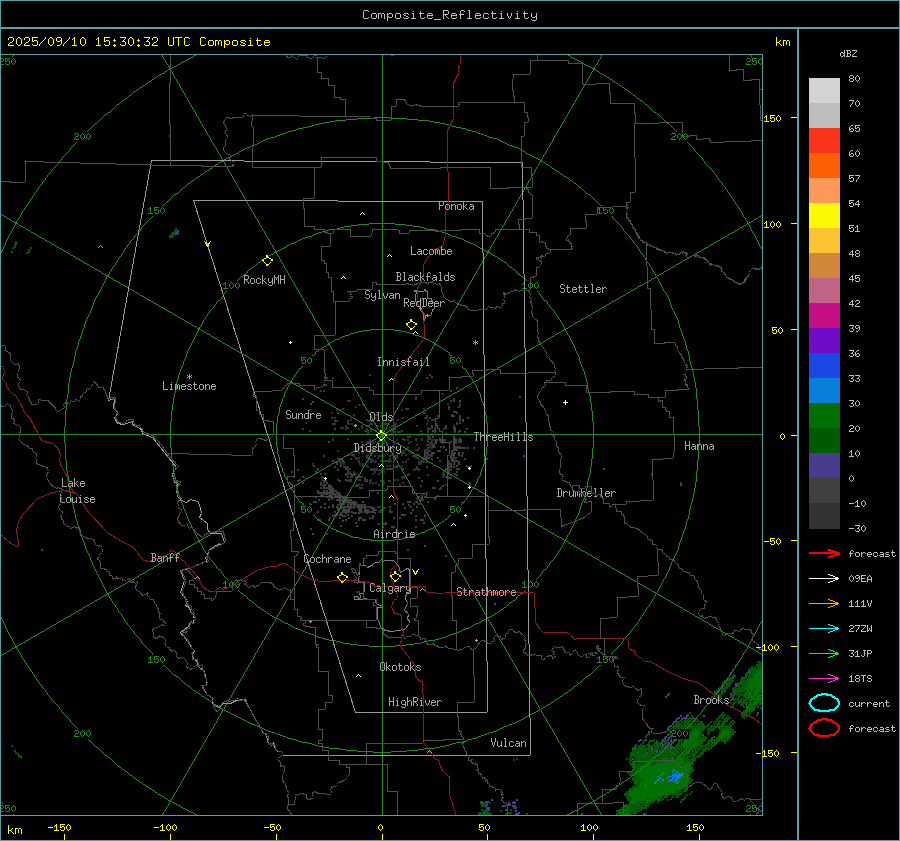Click the Banff town label
Viewport: 900px width, 841px height.
pos(165,557)
